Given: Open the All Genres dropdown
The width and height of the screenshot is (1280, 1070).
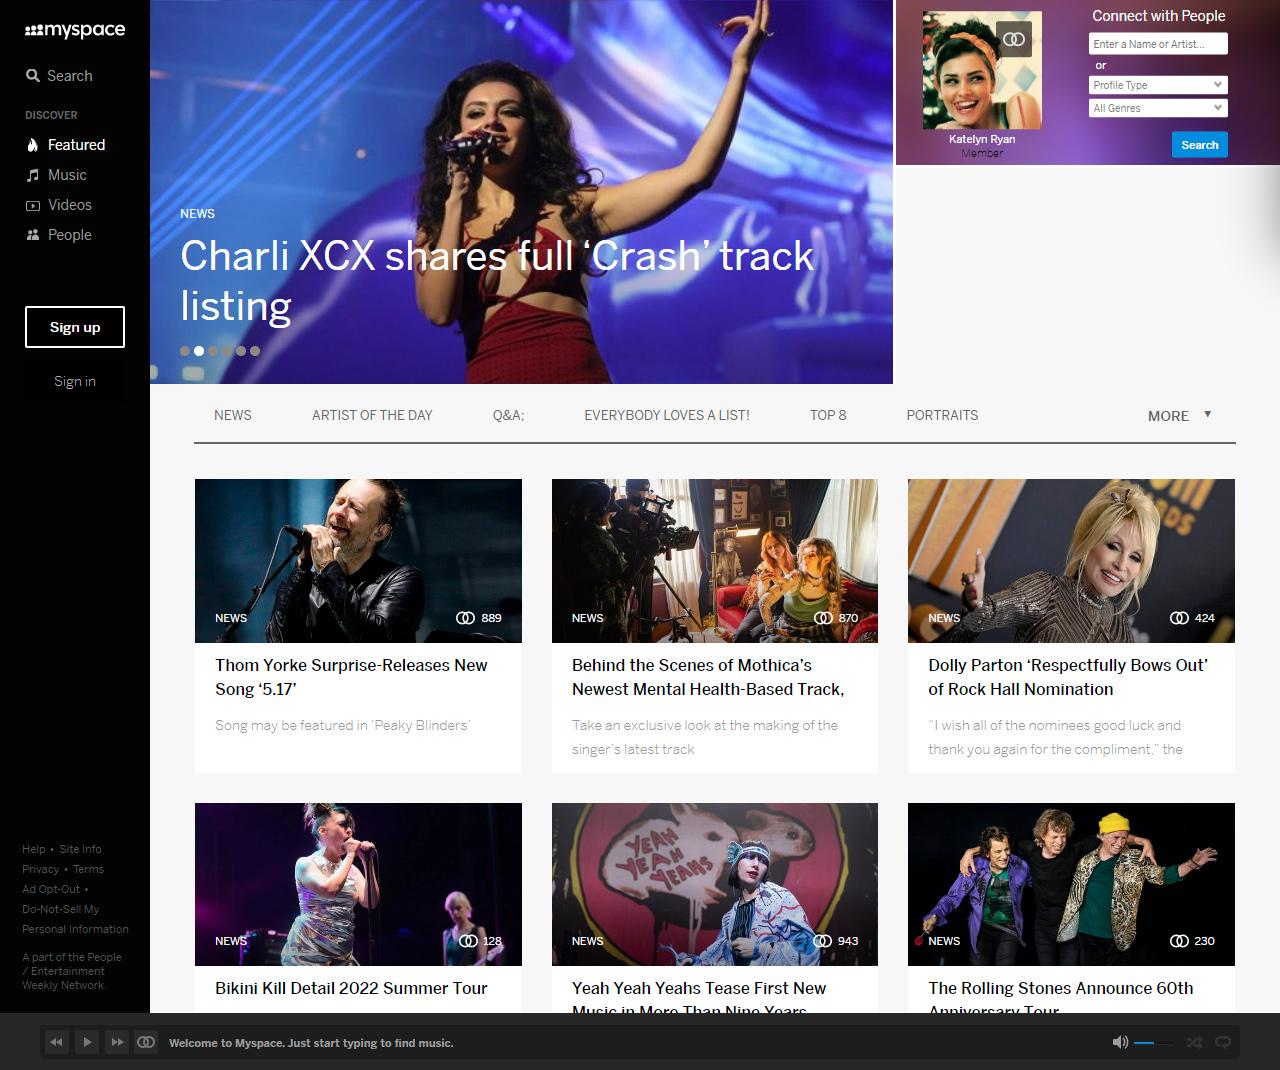Looking at the screenshot, I should 1158,108.
